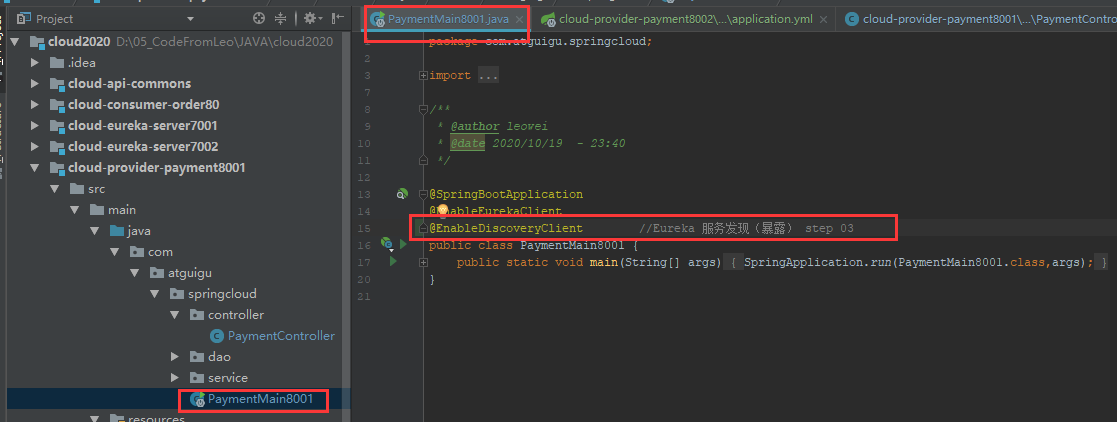Expand the cloud-consumer-order80 module
The width and height of the screenshot is (1117, 422).
[35, 105]
